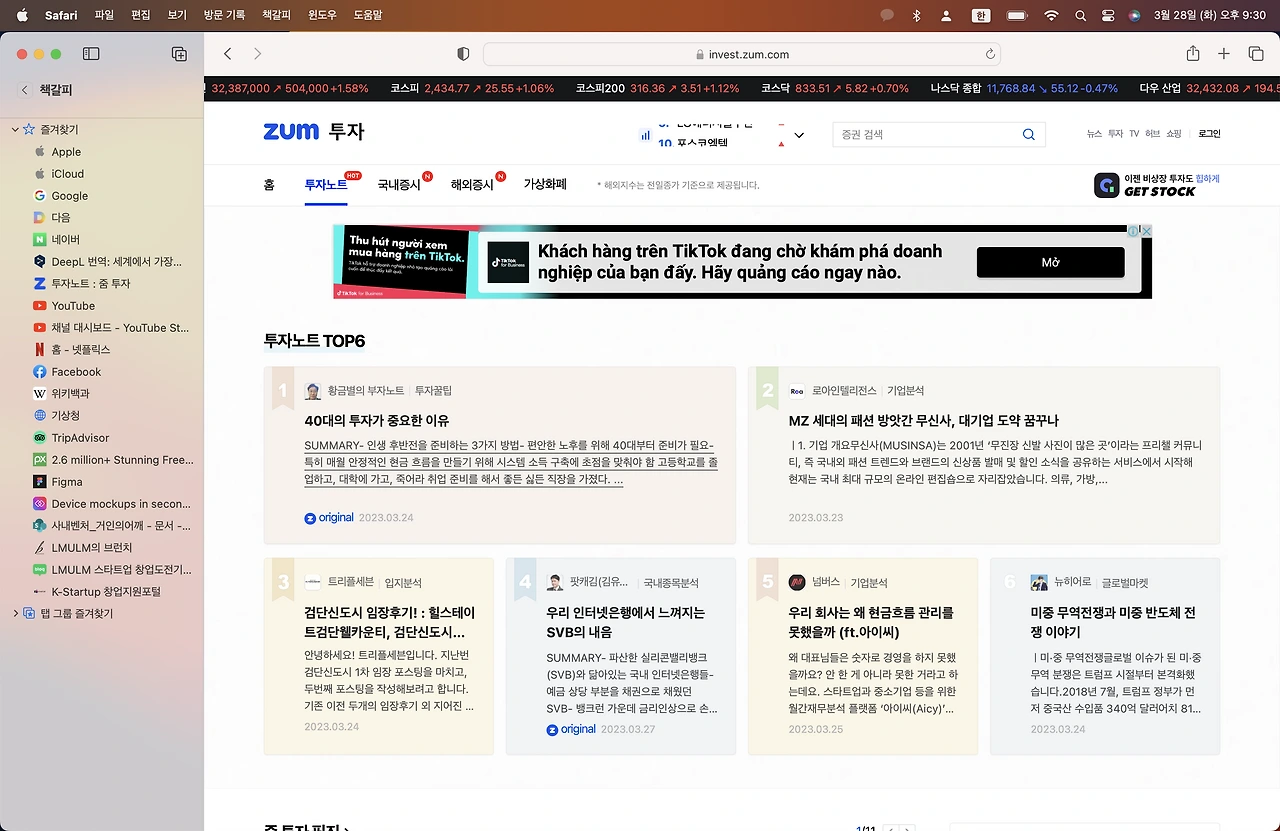Open the Share icon in Safari toolbar
This screenshot has width=1280, height=831.
(x=1193, y=54)
